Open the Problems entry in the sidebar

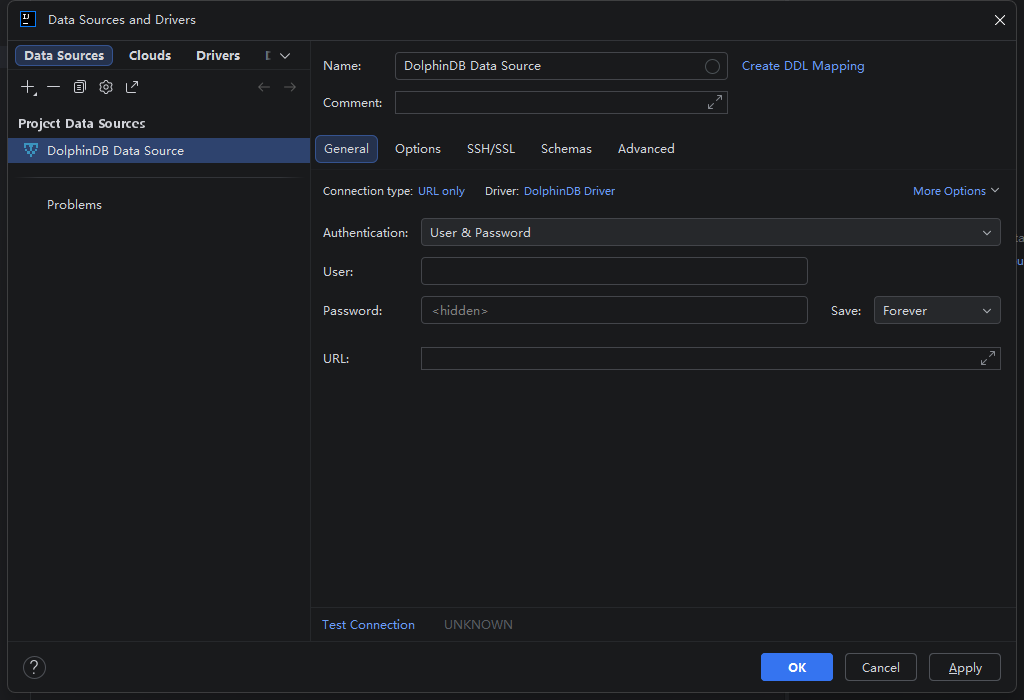74,204
